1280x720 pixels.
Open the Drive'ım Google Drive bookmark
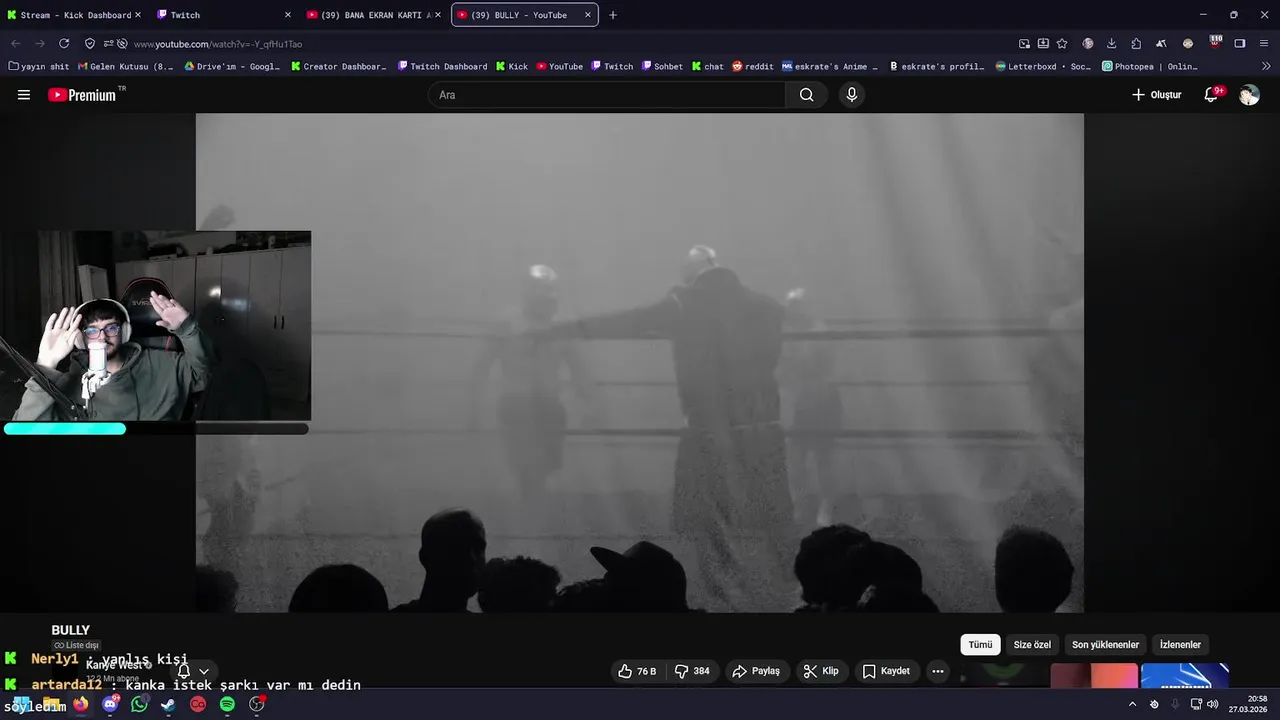[x=232, y=66]
